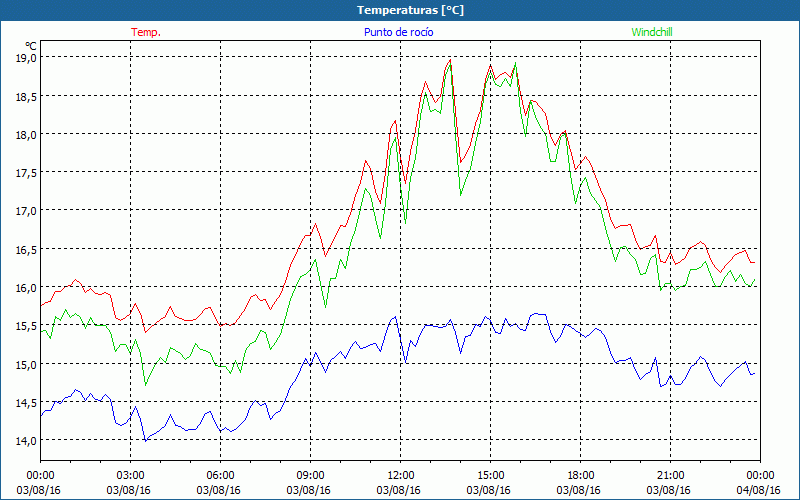This screenshot has height=500, width=800.
Task: Click the 14,0 y-axis label
Action: [26, 440]
